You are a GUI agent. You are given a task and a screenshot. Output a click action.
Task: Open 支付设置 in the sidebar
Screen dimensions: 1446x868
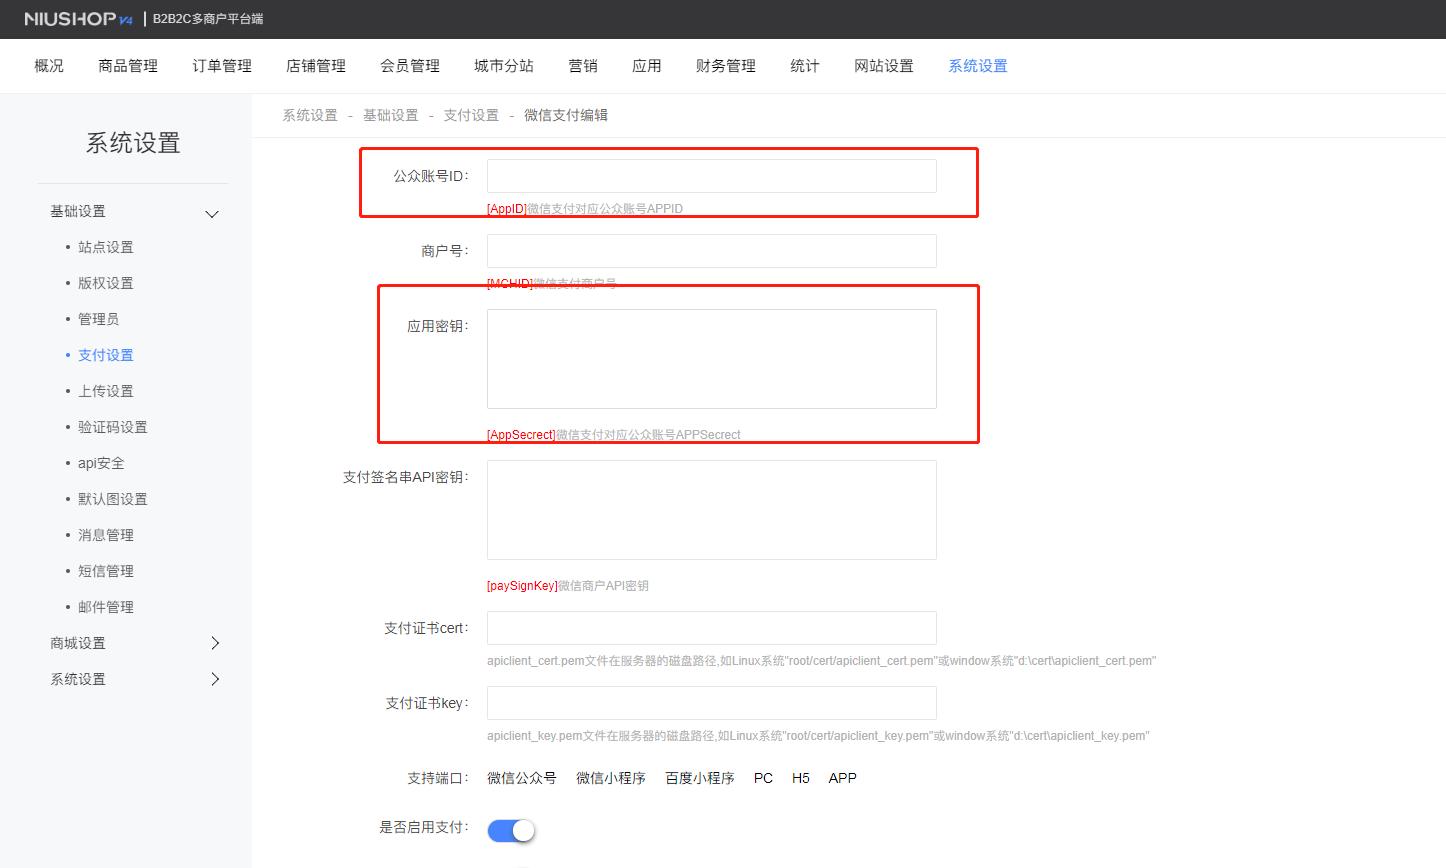click(x=105, y=354)
